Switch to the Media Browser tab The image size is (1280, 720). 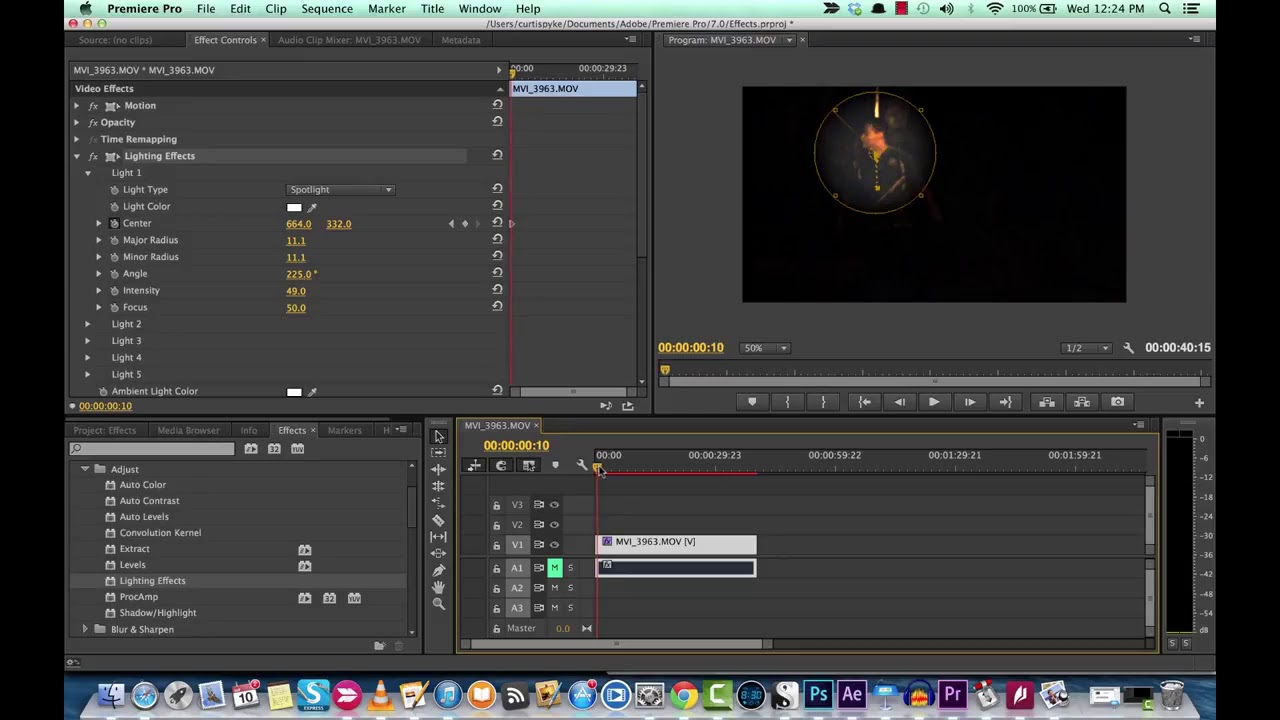pyautogui.click(x=188, y=431)
